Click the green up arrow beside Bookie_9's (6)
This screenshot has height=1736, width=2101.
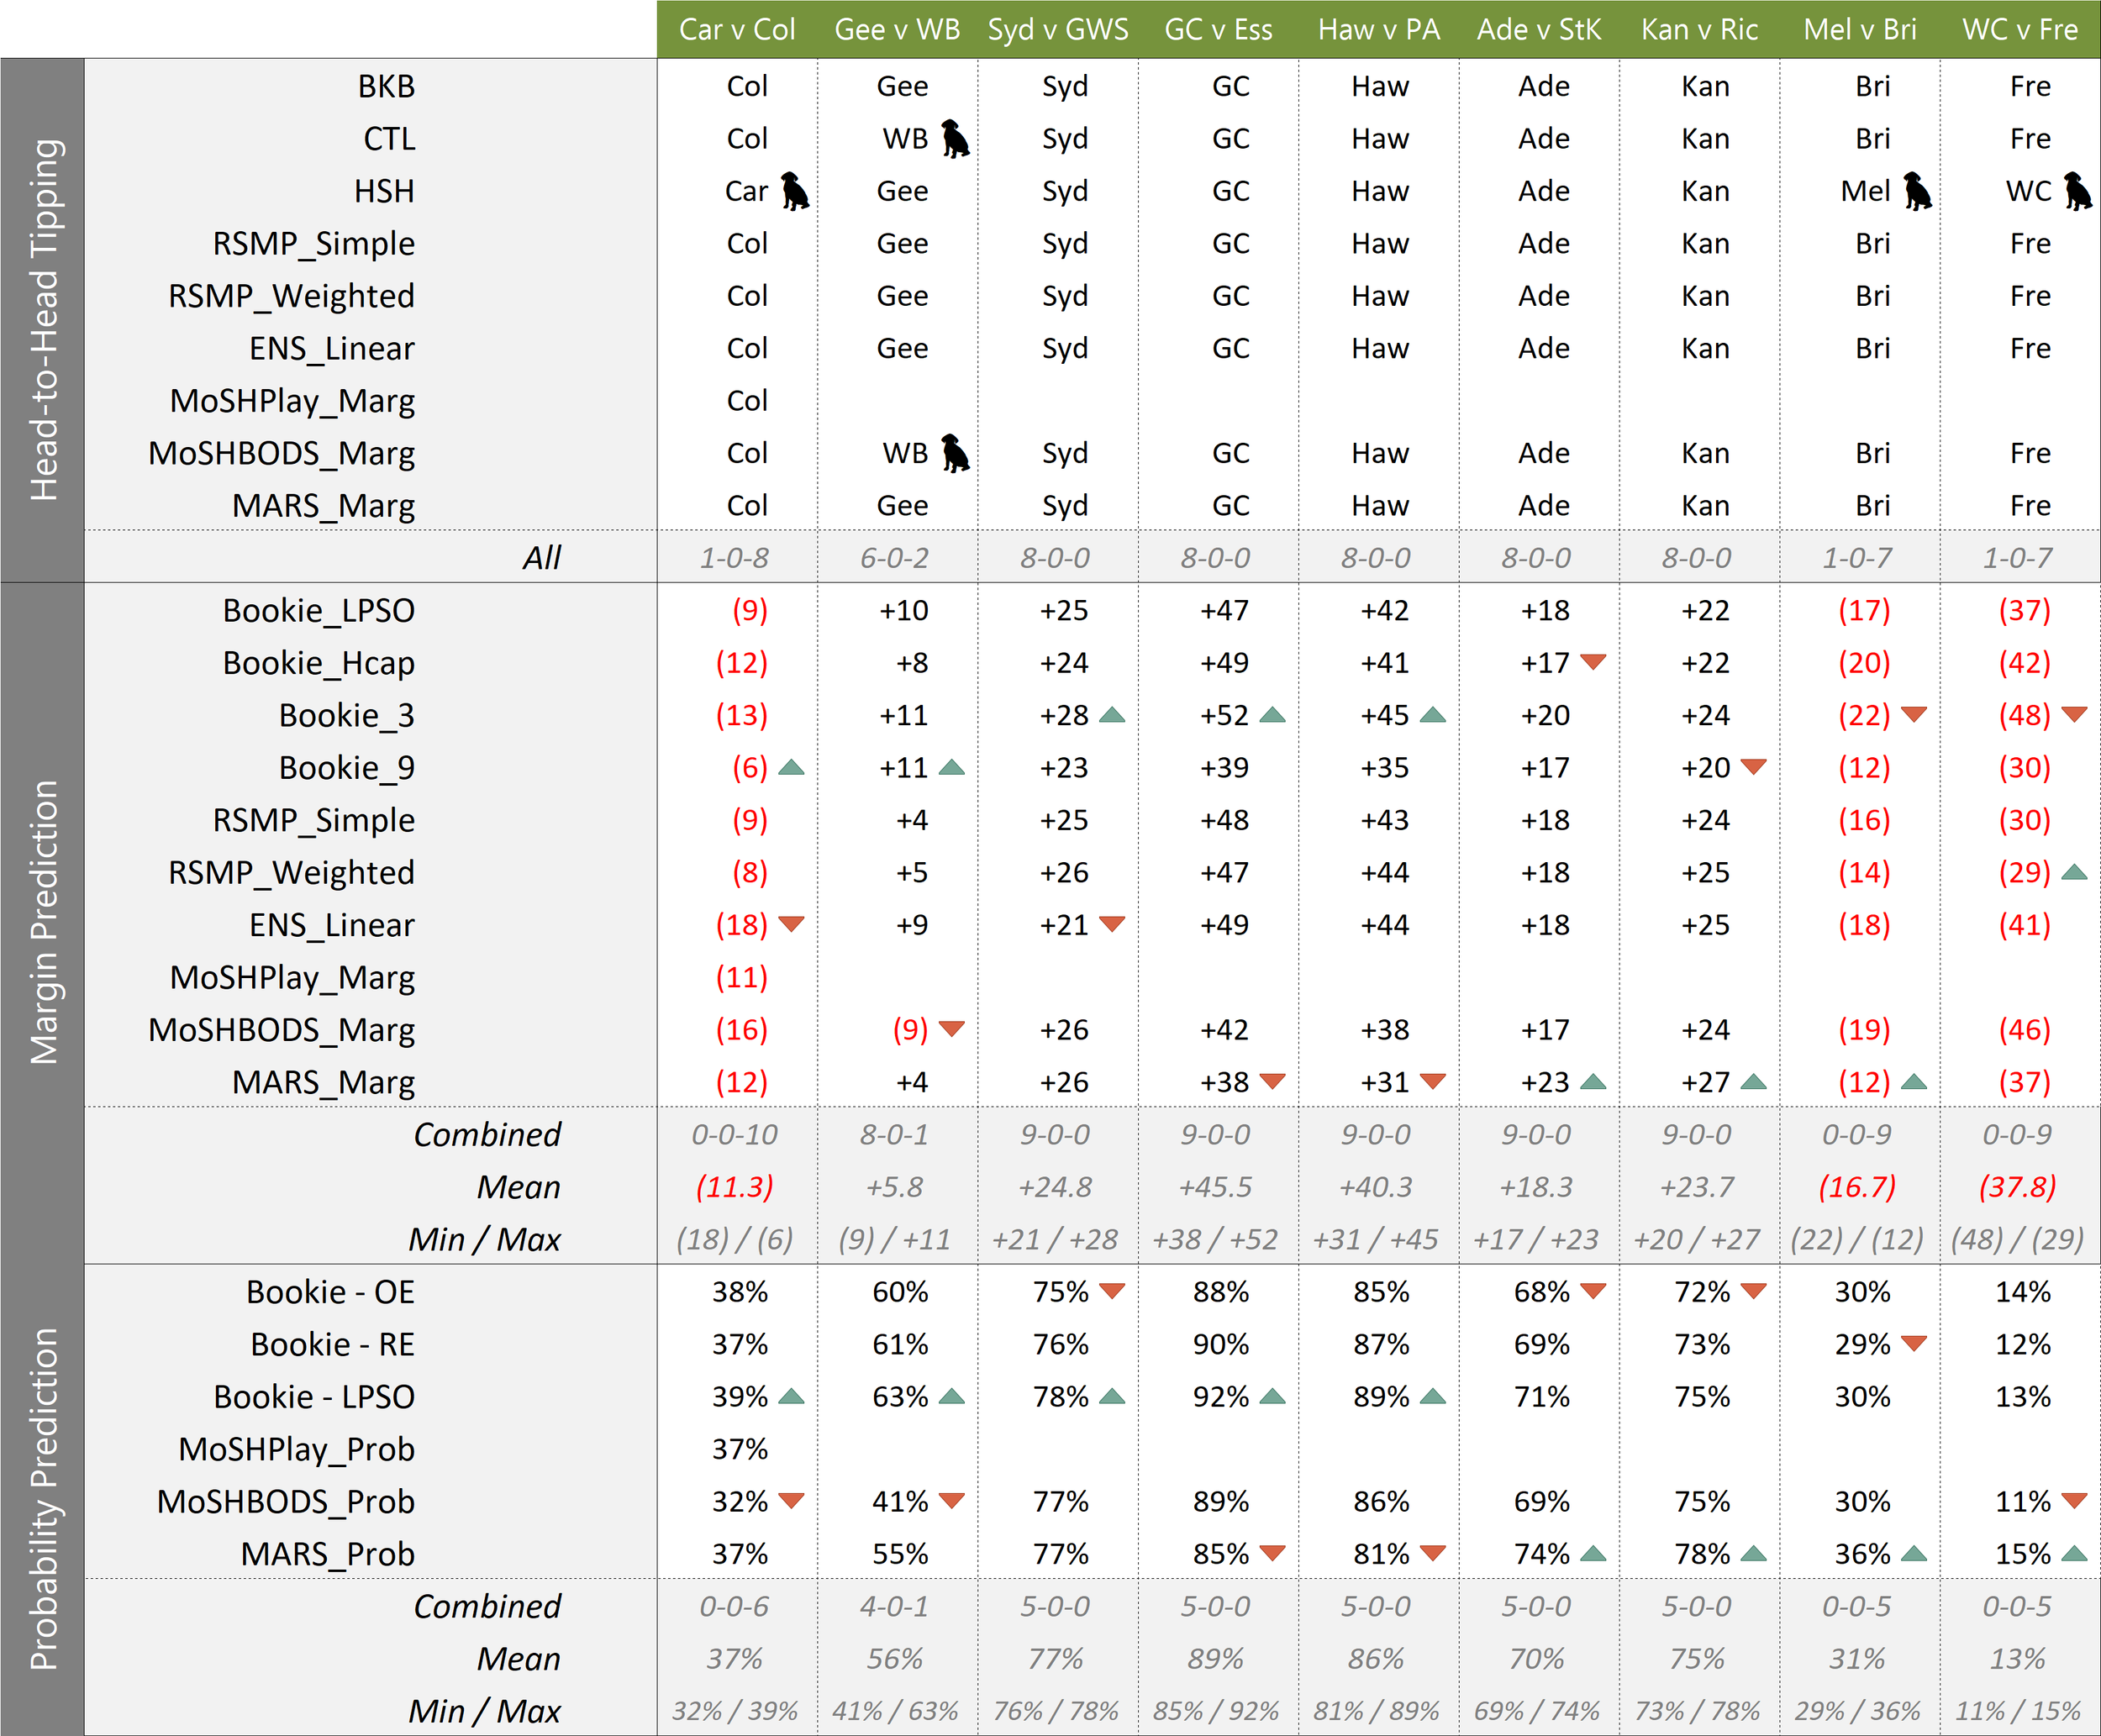(791, 768)
